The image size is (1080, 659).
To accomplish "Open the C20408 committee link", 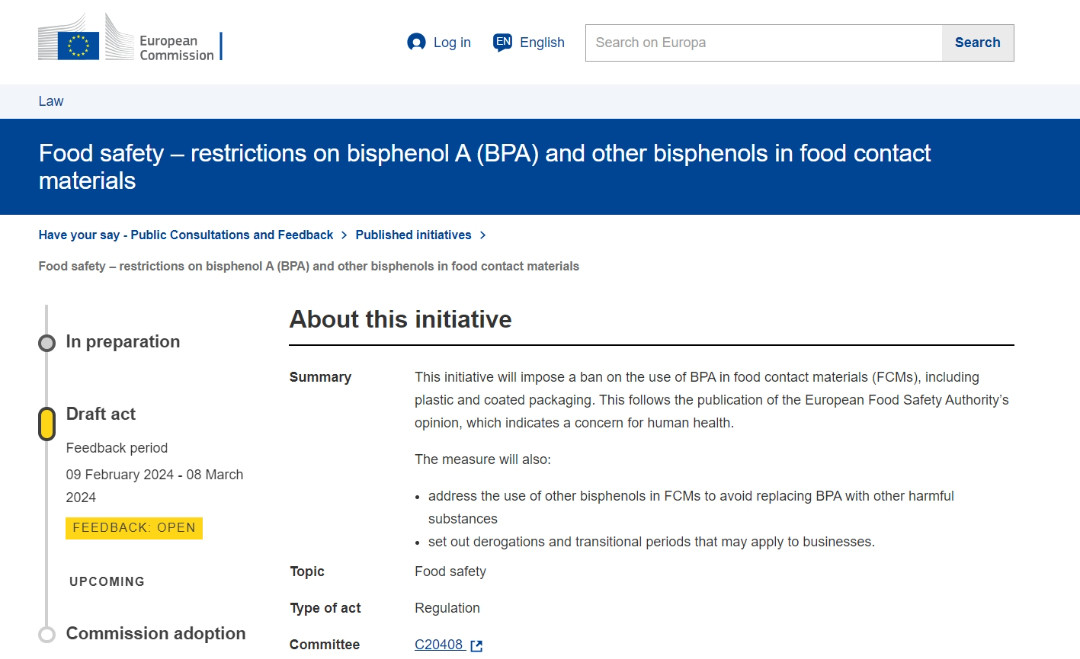I will [x=438, y=645].
